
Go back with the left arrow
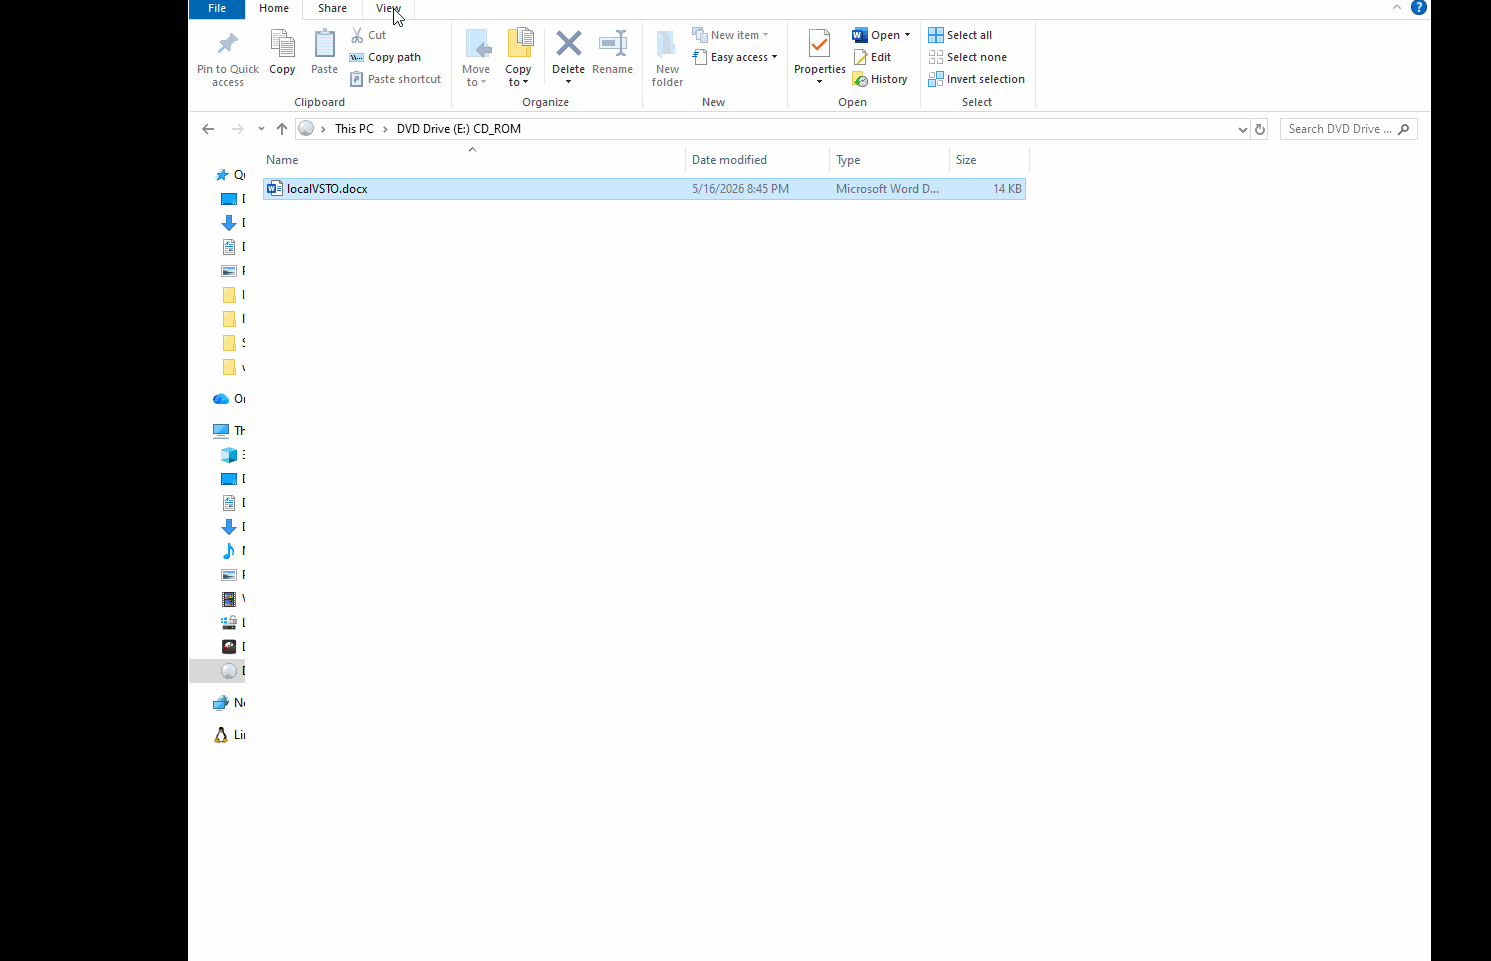click(x=208, y=129)
